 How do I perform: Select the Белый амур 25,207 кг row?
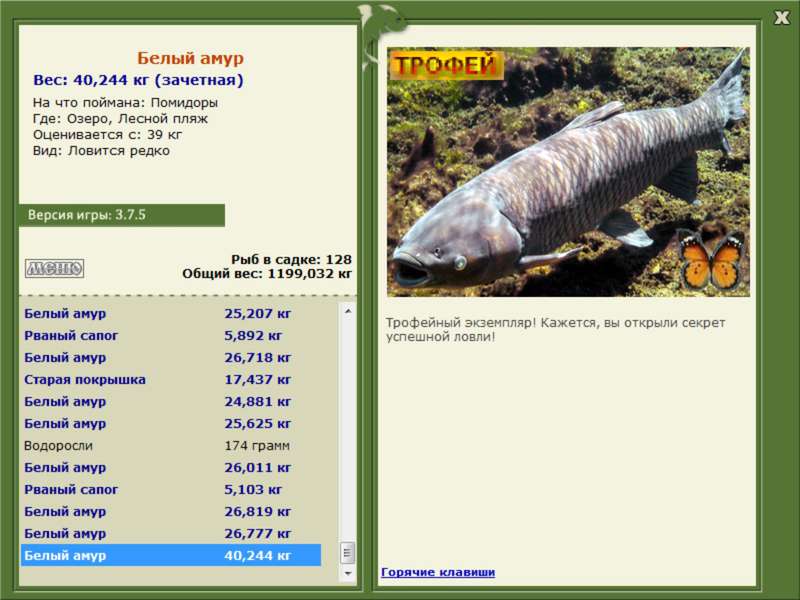point(171,313)
